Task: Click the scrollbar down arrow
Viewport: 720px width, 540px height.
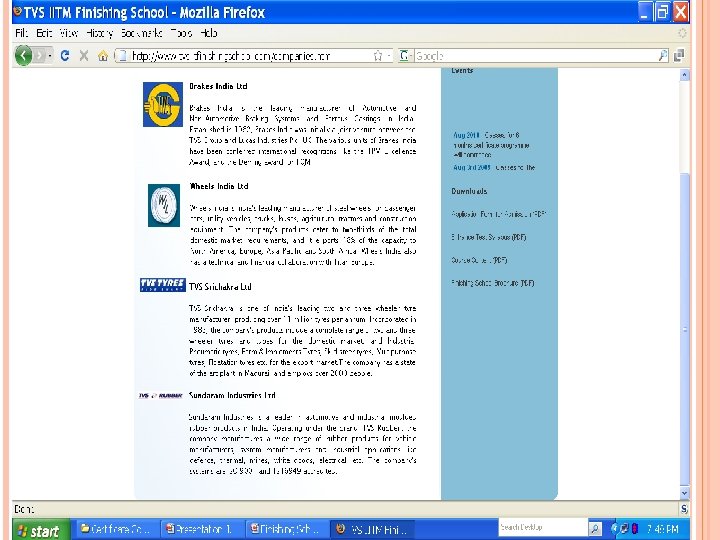Action: (684, 493)
